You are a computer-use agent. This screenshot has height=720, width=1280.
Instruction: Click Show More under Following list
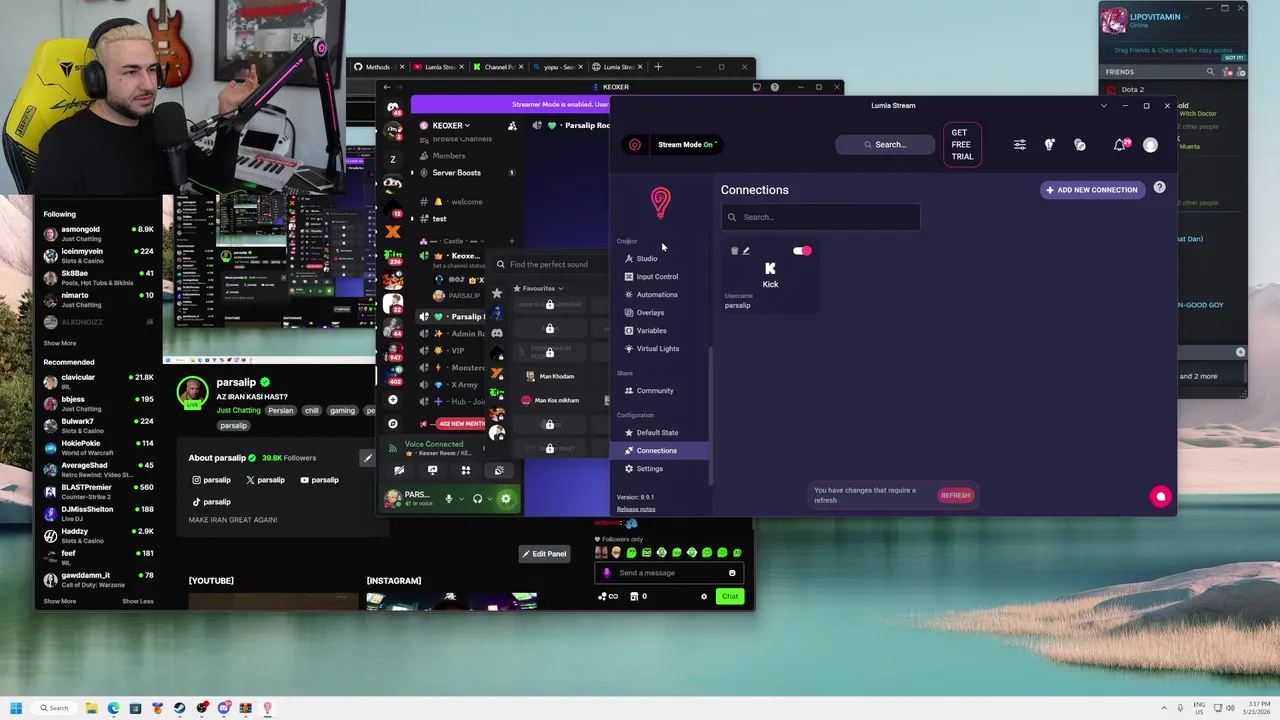(60, 343)
